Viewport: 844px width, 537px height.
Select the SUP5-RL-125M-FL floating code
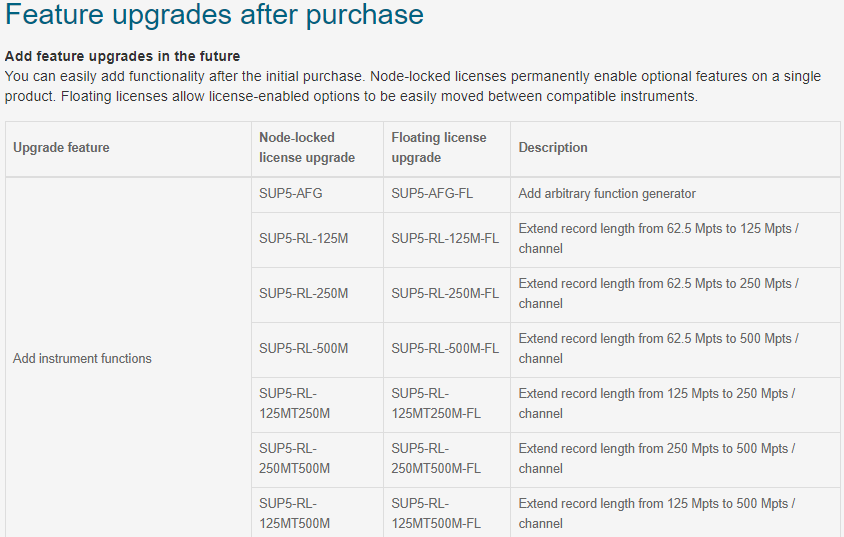pyautogui.click(x=445, y=238)
